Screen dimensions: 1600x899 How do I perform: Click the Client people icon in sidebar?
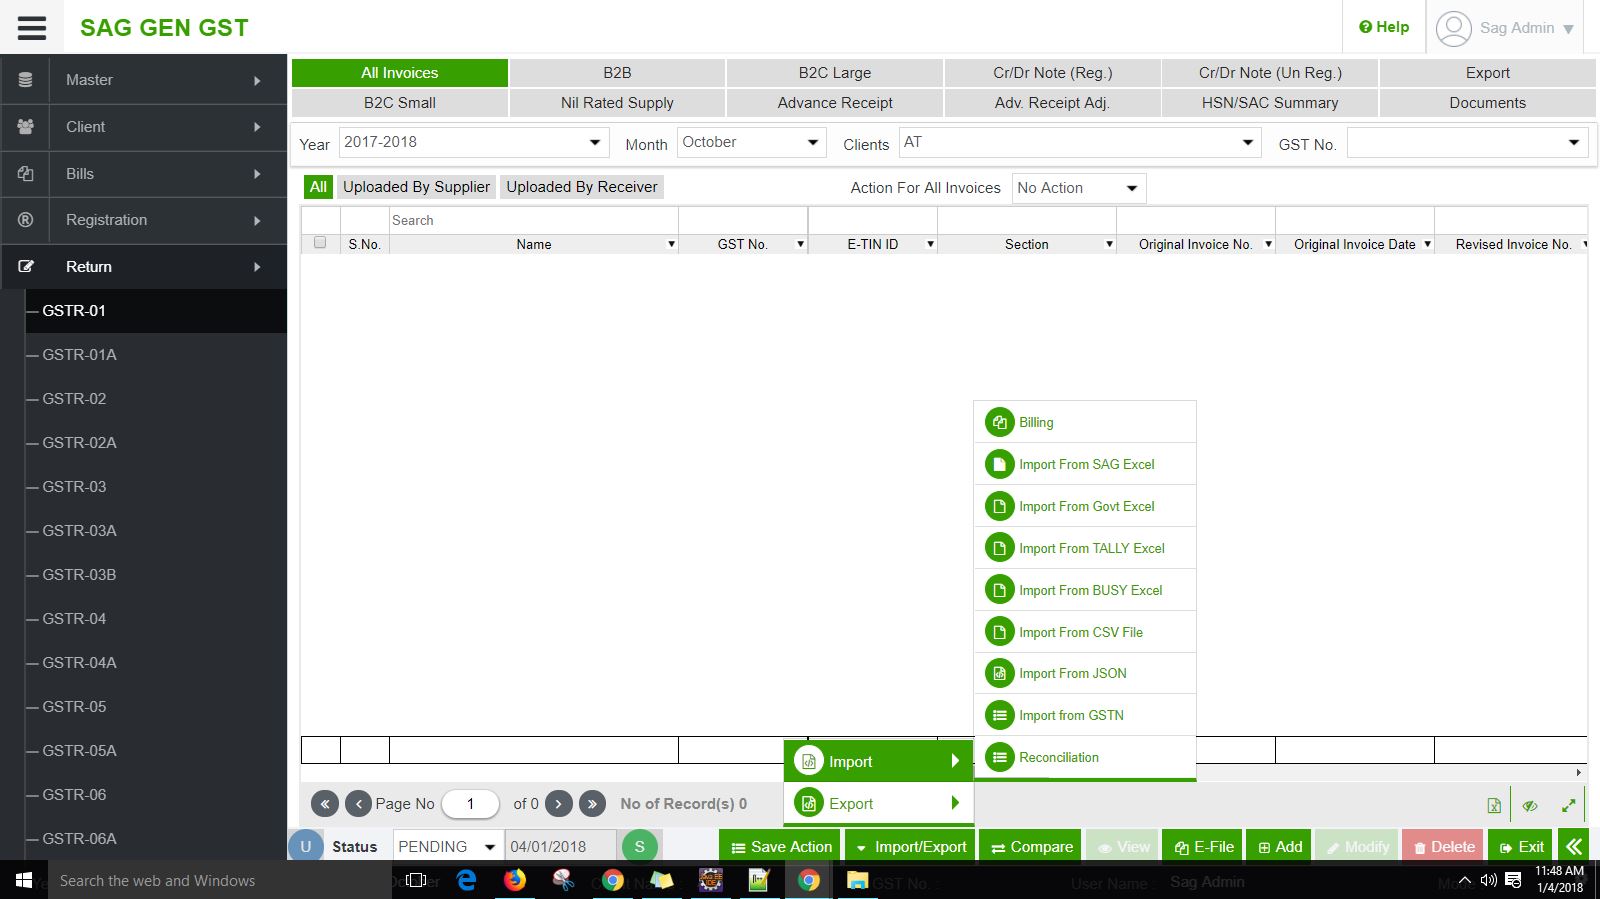26,127
